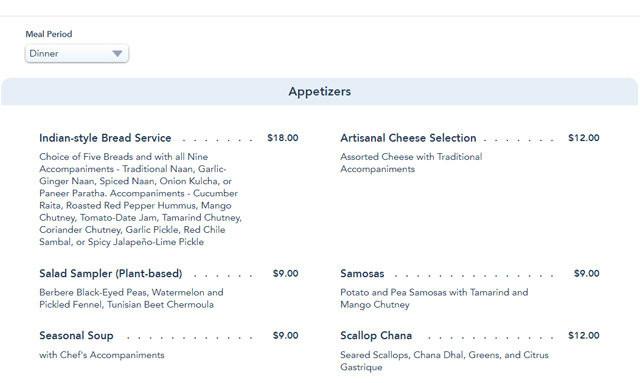This screenshot has height=383, width=640.
Task: Click the bread accompaniments description text
Action: point(140,199)
